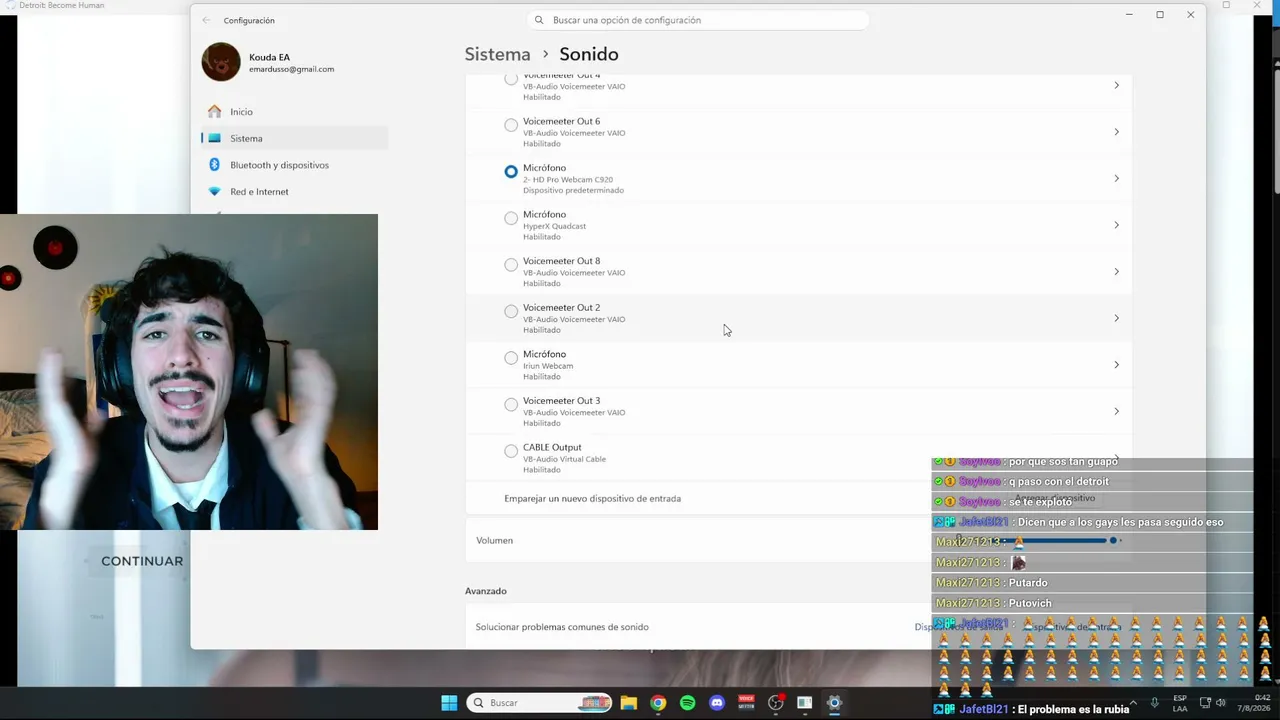Open the clock and date flyout
This screenshot has height=720, width=1280.
(x=1254, y=703)
